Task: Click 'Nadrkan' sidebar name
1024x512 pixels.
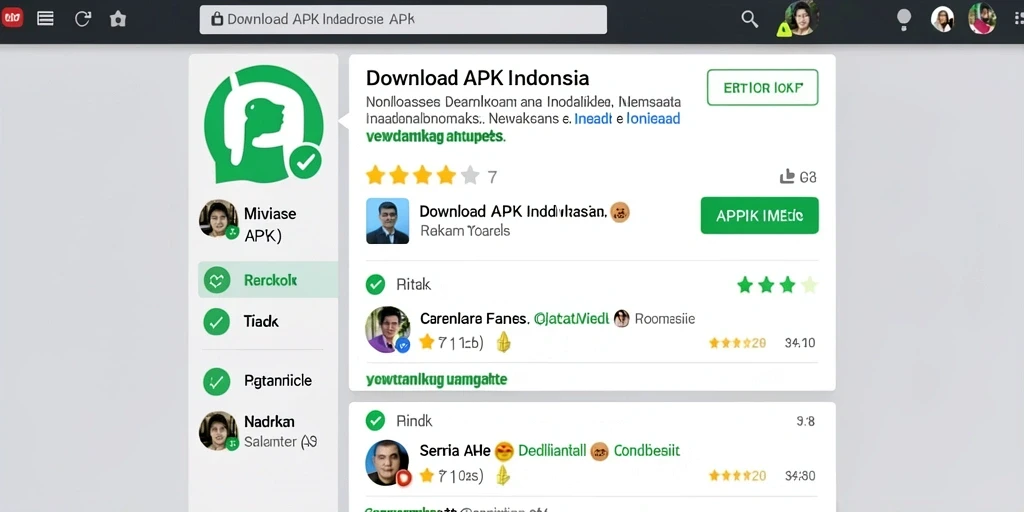Action: (269, 421)
